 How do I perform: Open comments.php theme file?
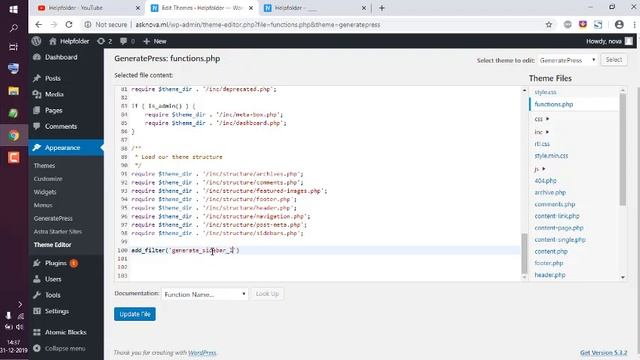point(555,204)
